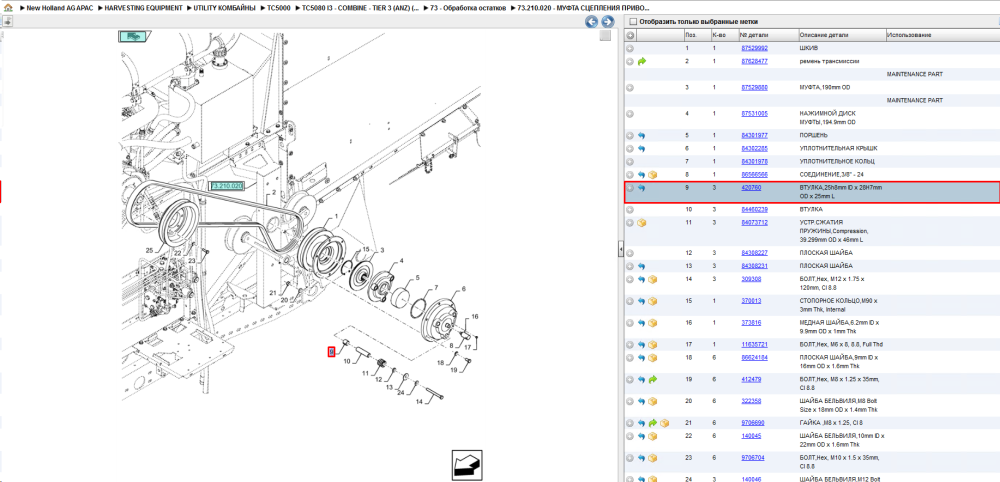
Task: Select callout number 25 in diagram
Action: (x=149, y=251)
